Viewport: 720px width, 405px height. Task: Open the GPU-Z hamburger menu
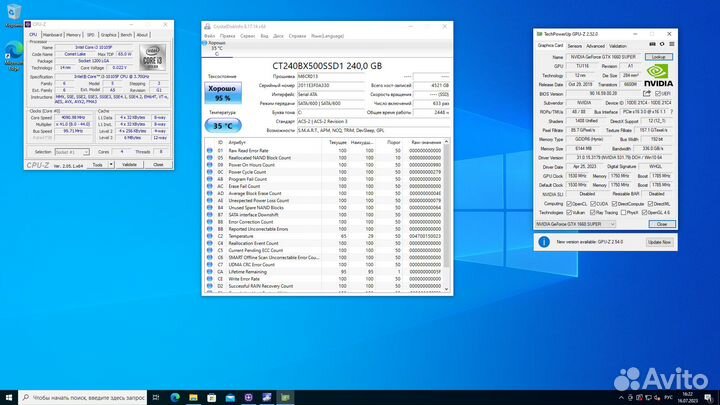tap(671, 45)
